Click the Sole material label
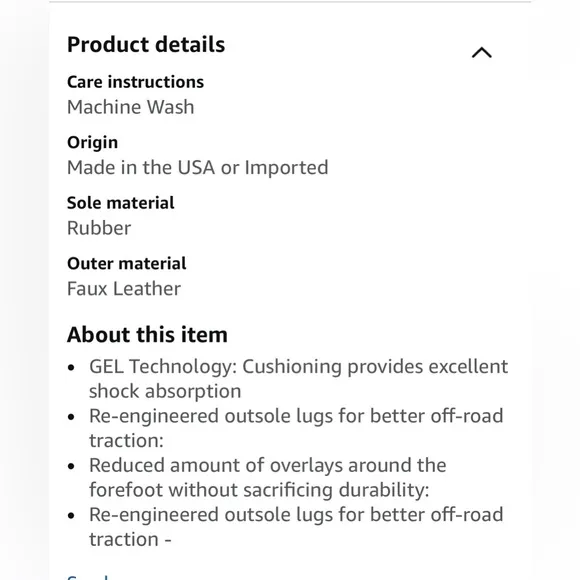 [121, 203]
